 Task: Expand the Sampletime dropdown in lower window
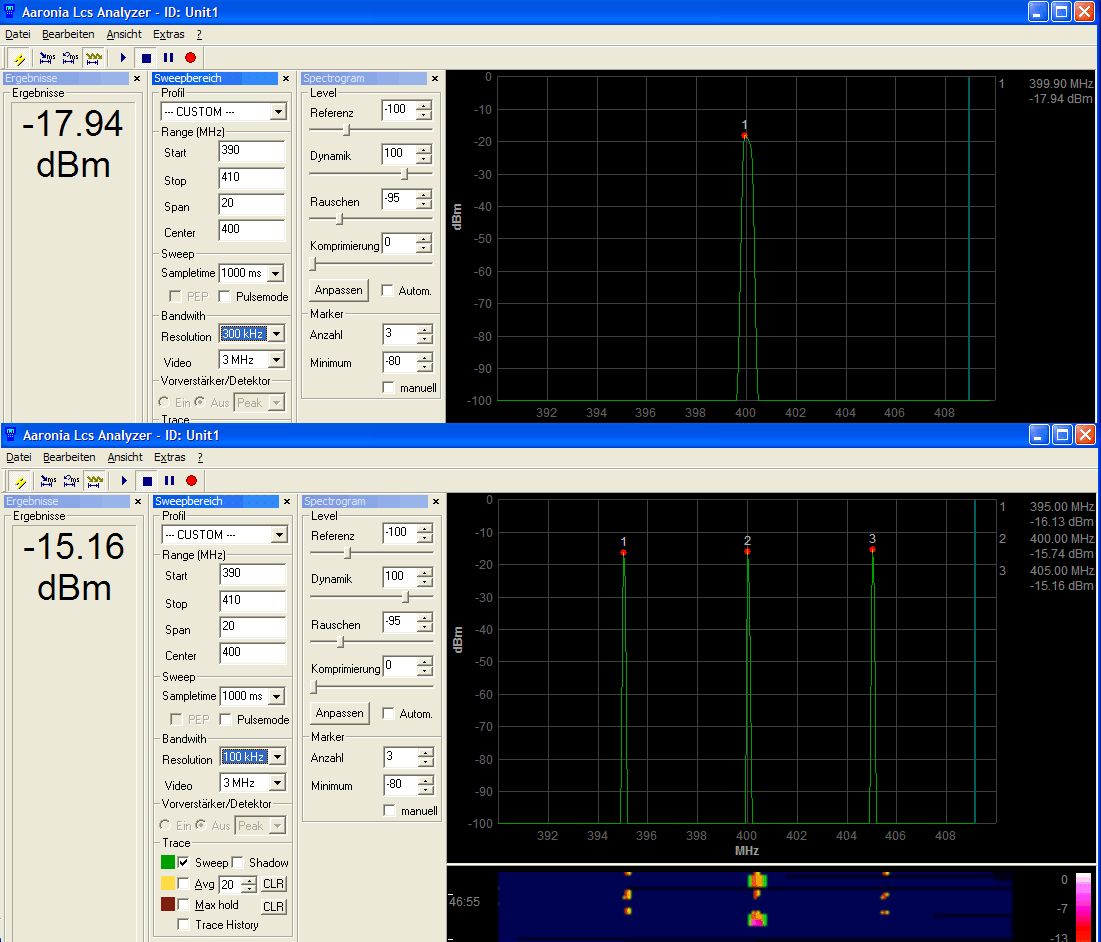click(276, 696)
